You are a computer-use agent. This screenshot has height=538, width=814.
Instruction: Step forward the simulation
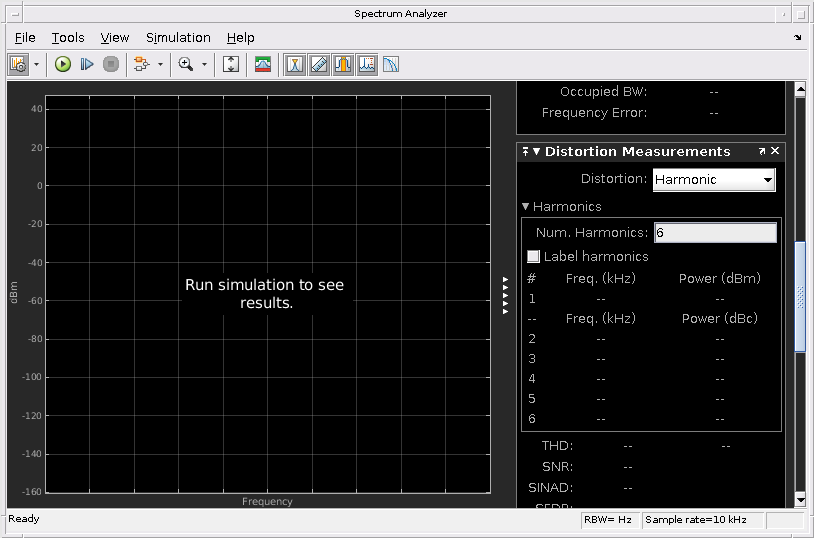(x=87, y=64)
